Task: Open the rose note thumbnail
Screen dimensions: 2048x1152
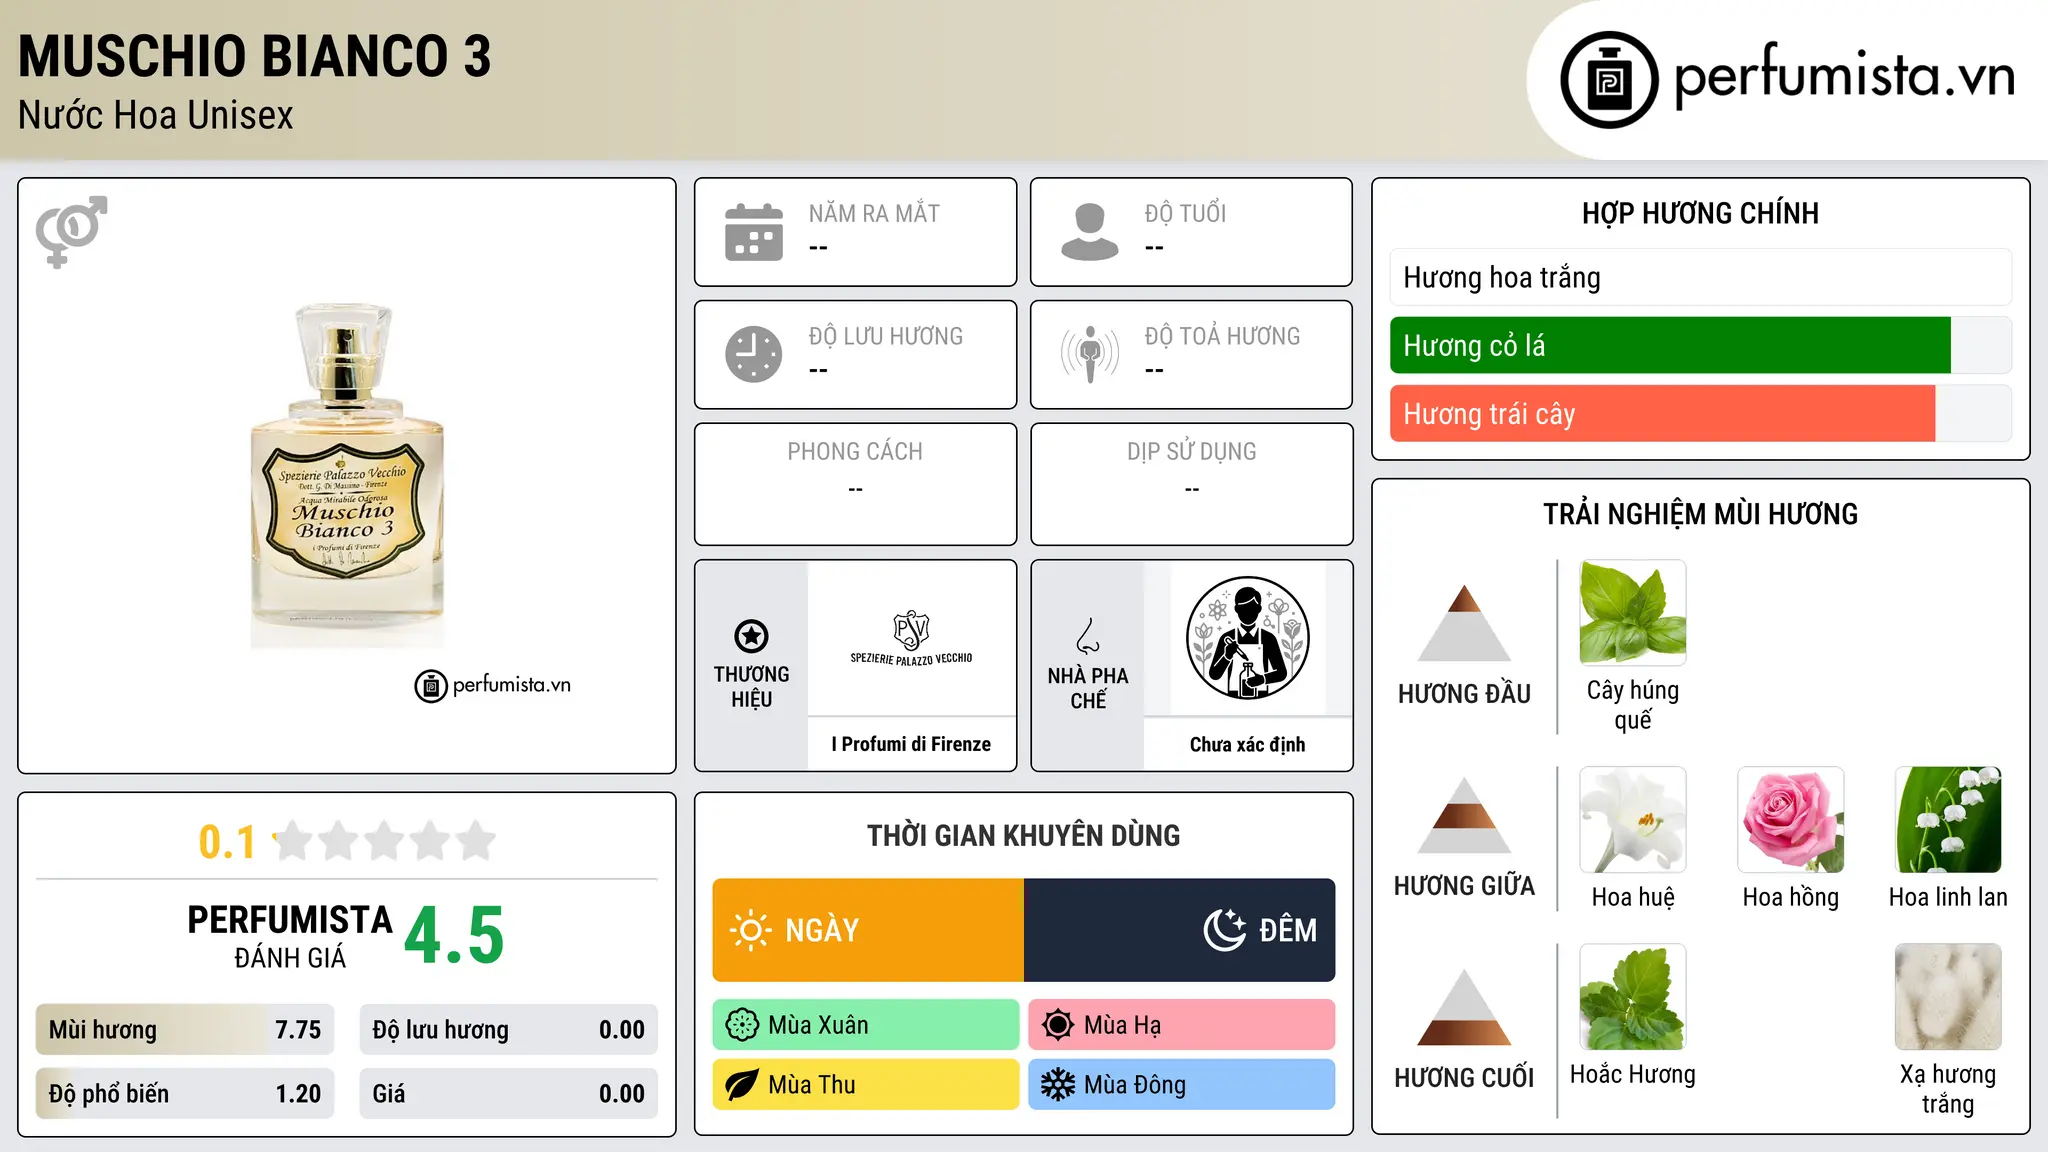Action: coord(1791,819)
